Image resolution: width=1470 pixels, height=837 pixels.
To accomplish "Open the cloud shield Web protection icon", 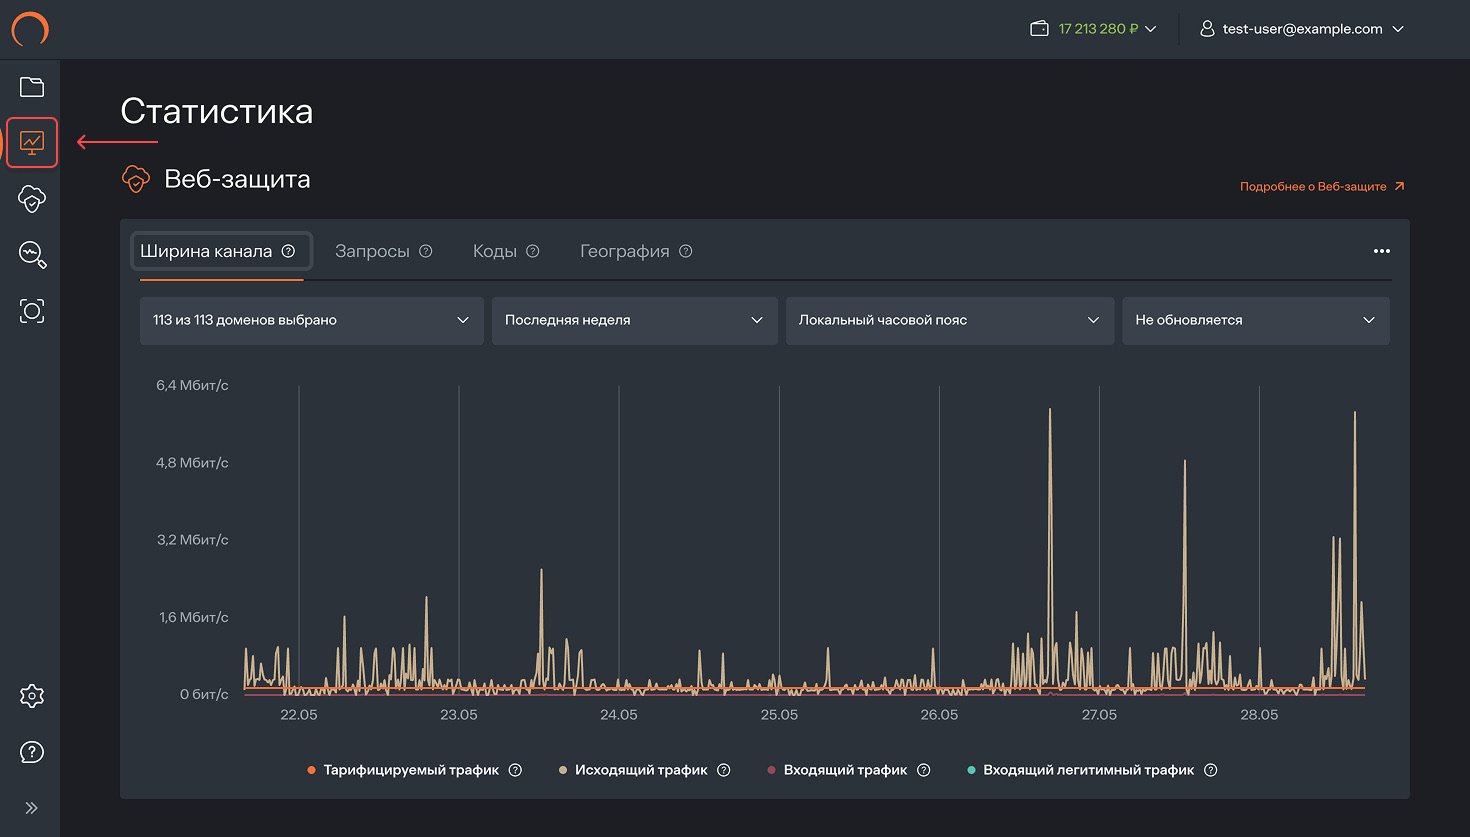I will pos(32,199).
